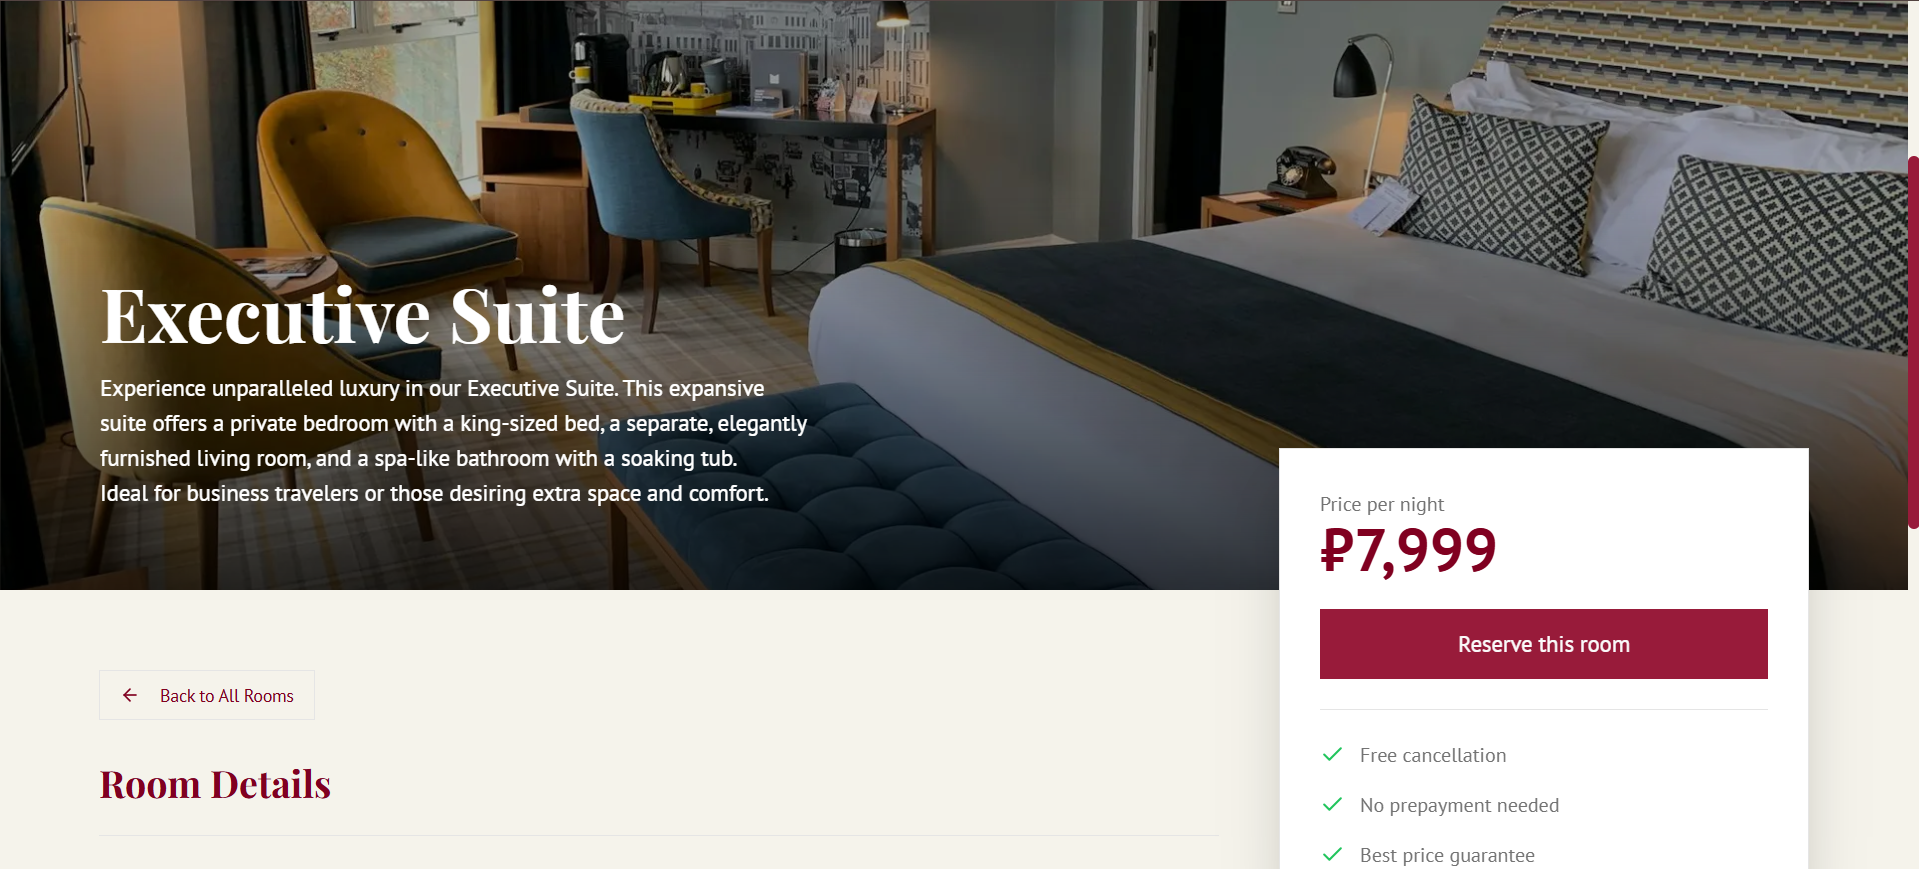The width and height of the screenshot is (1919, 869).
Task: Select the Free cancellation text
Action: click(1432, 755)
